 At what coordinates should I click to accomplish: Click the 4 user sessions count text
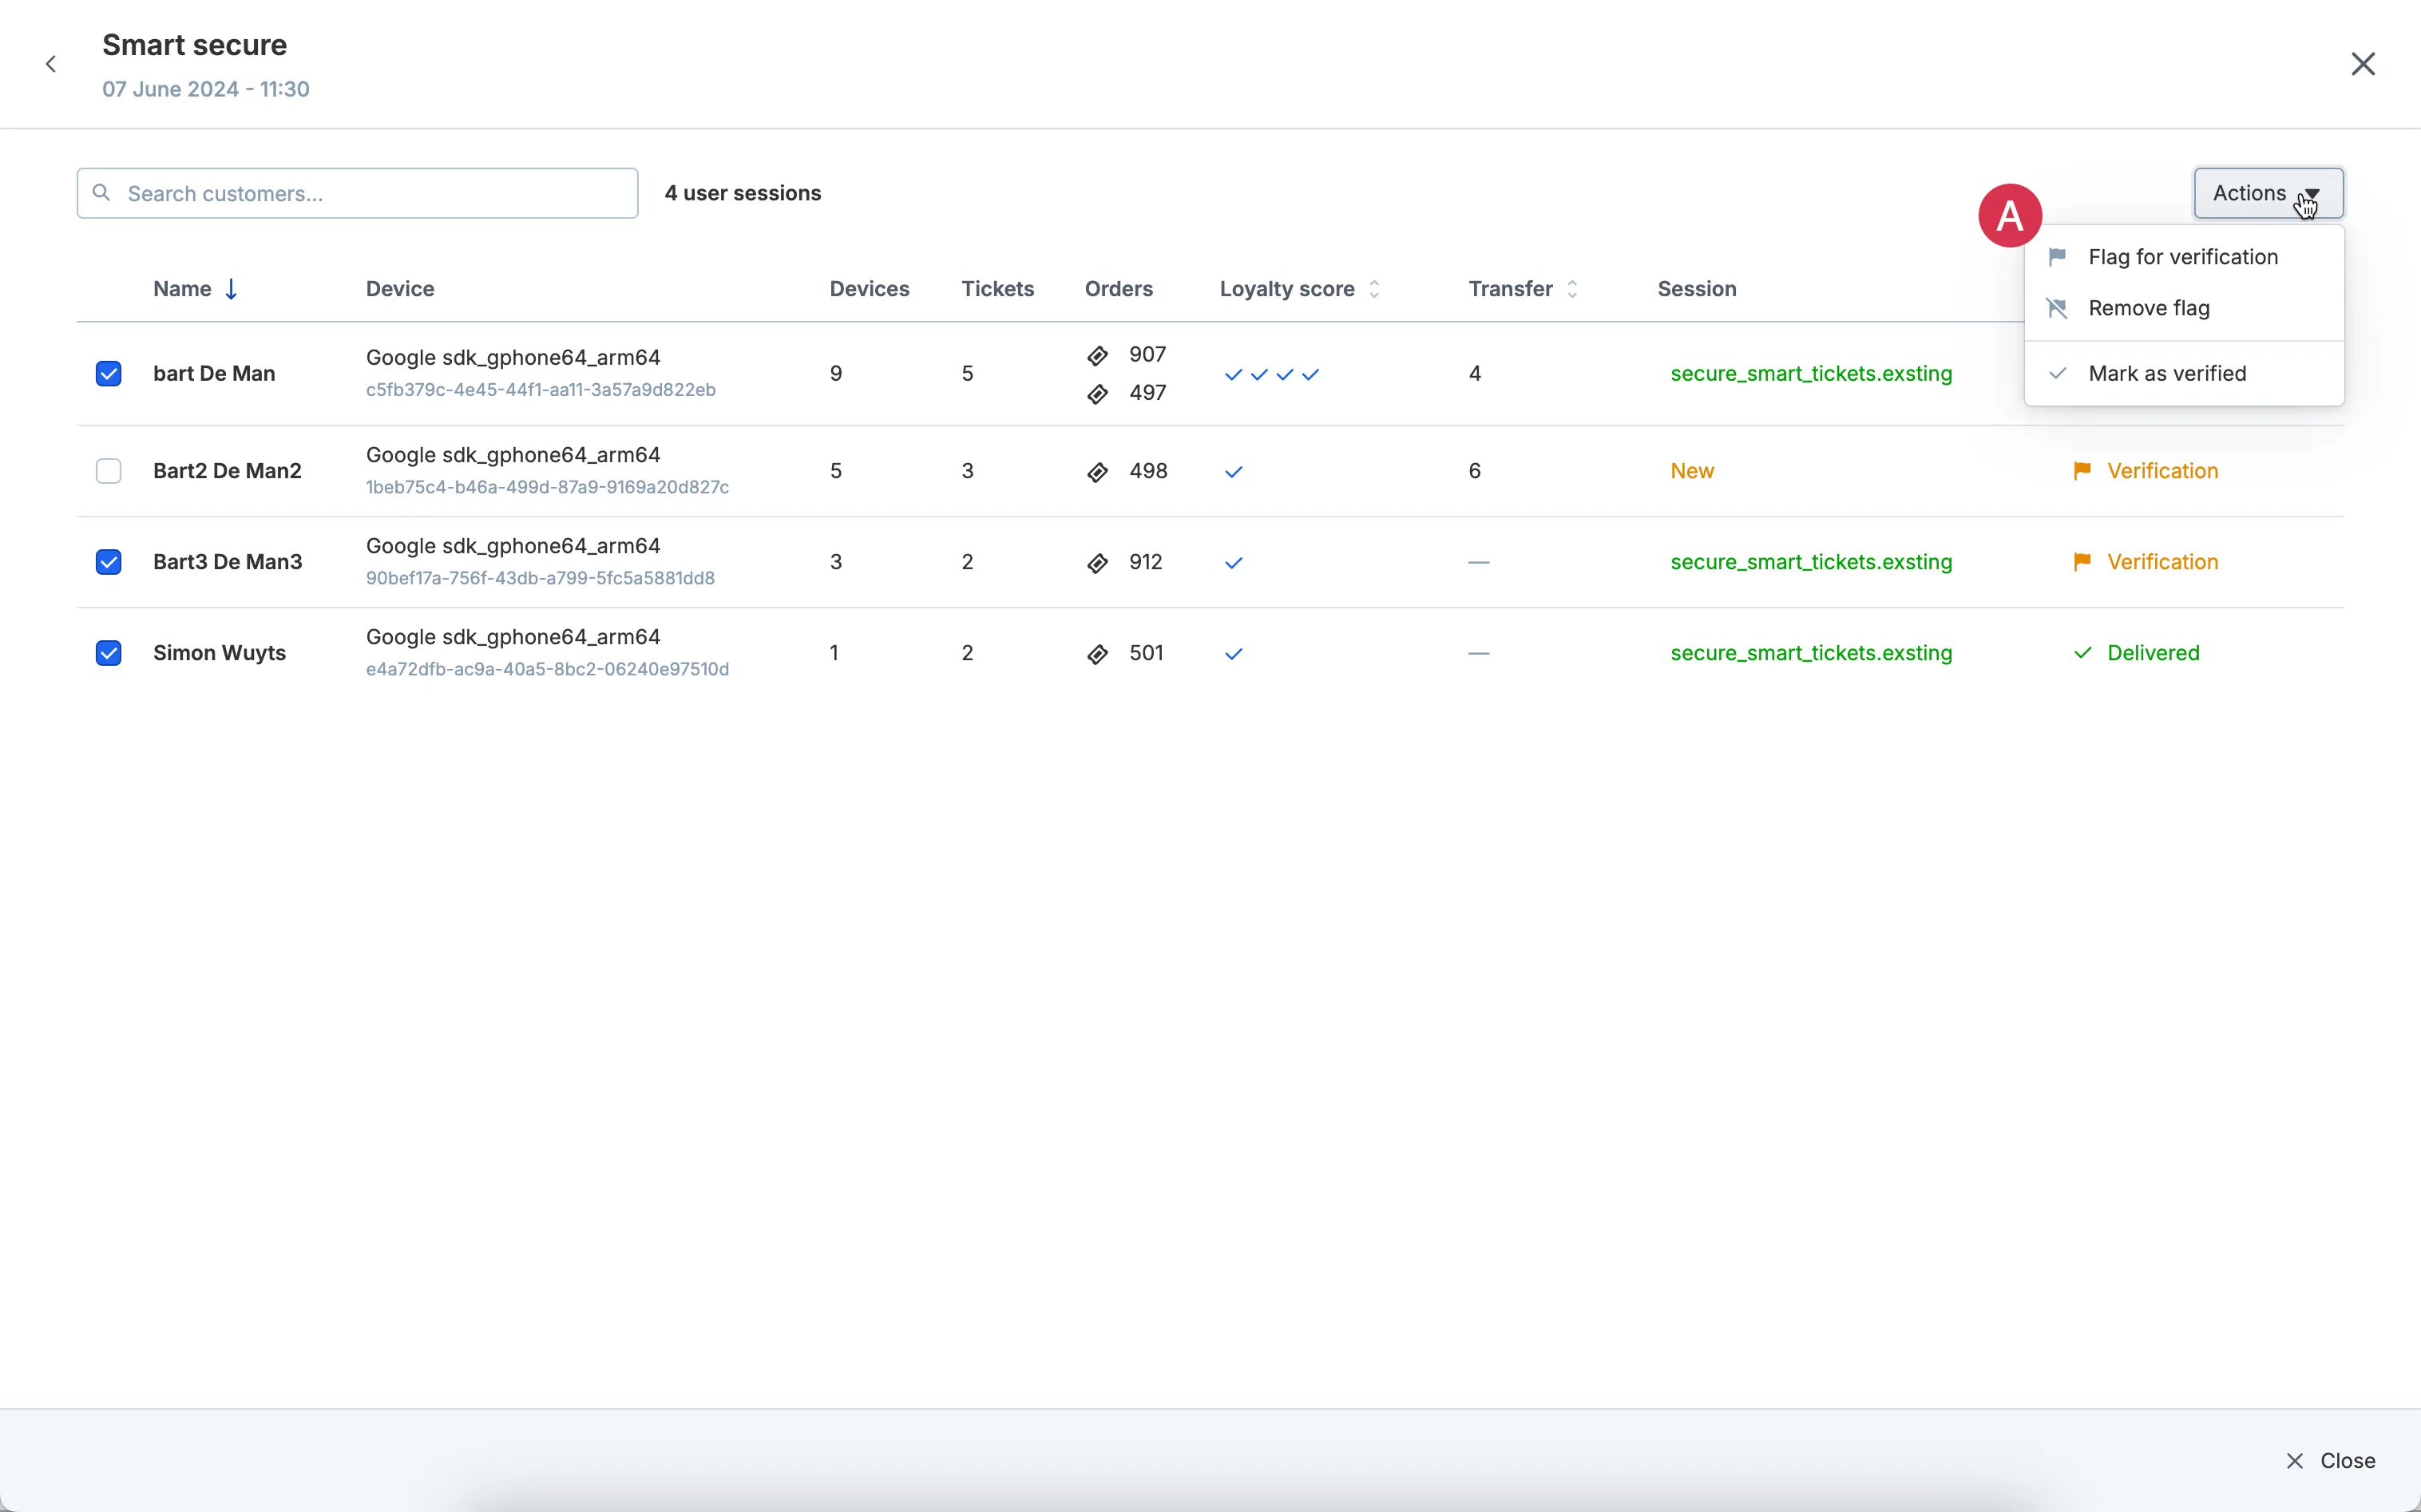tap(743, 193)
